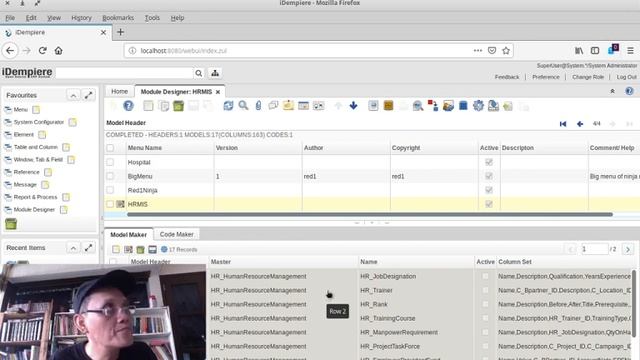Toggle Active checkbox for HR_Rank
Image resolution: width=640 pixels, height=360 pixels.
click(485, 304)
